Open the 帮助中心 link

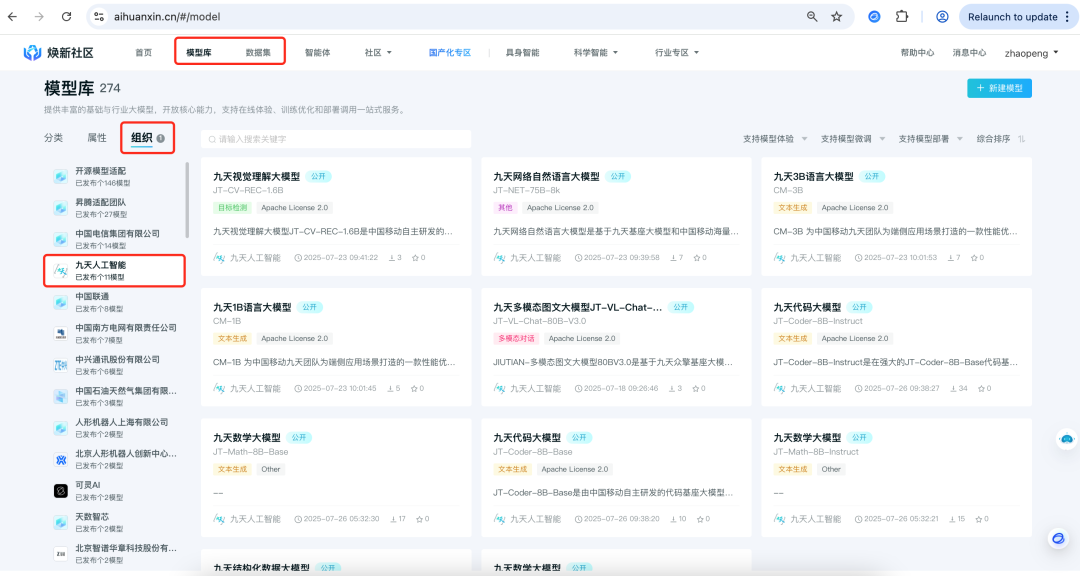(x=917, y=52)
